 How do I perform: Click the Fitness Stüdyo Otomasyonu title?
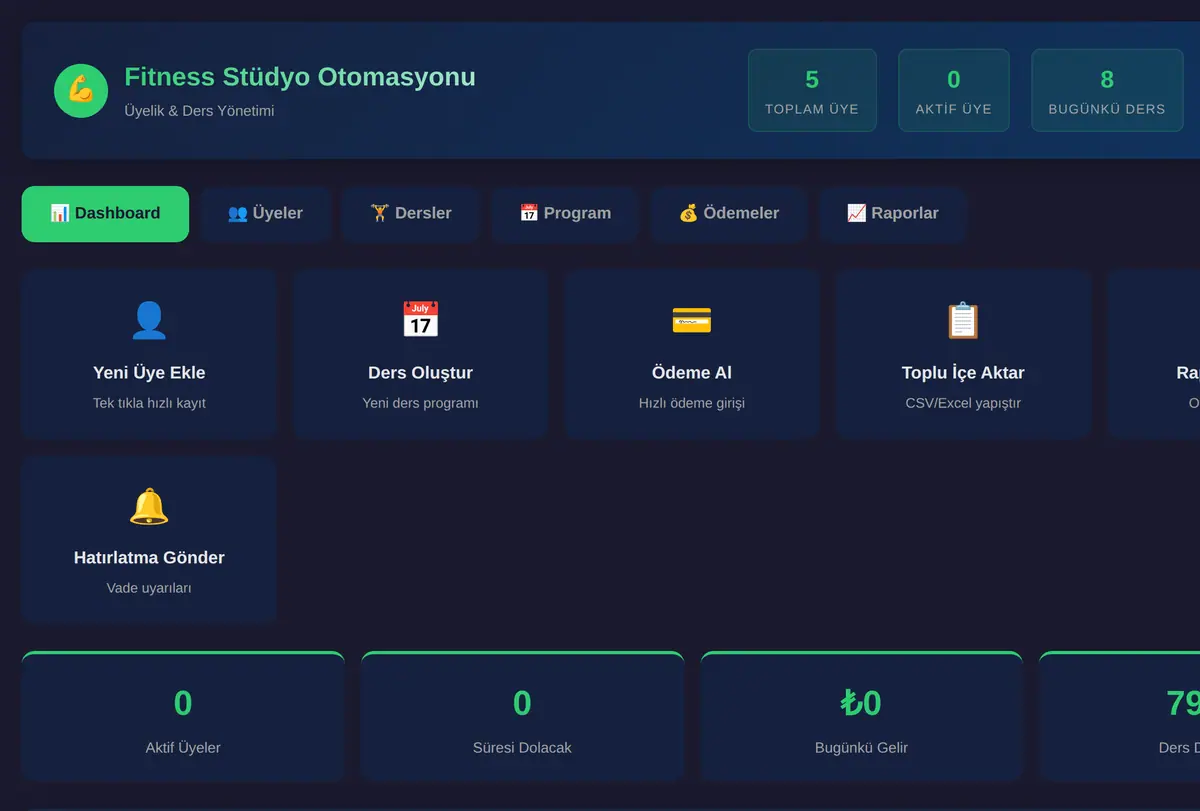click(x=300, y=77)
